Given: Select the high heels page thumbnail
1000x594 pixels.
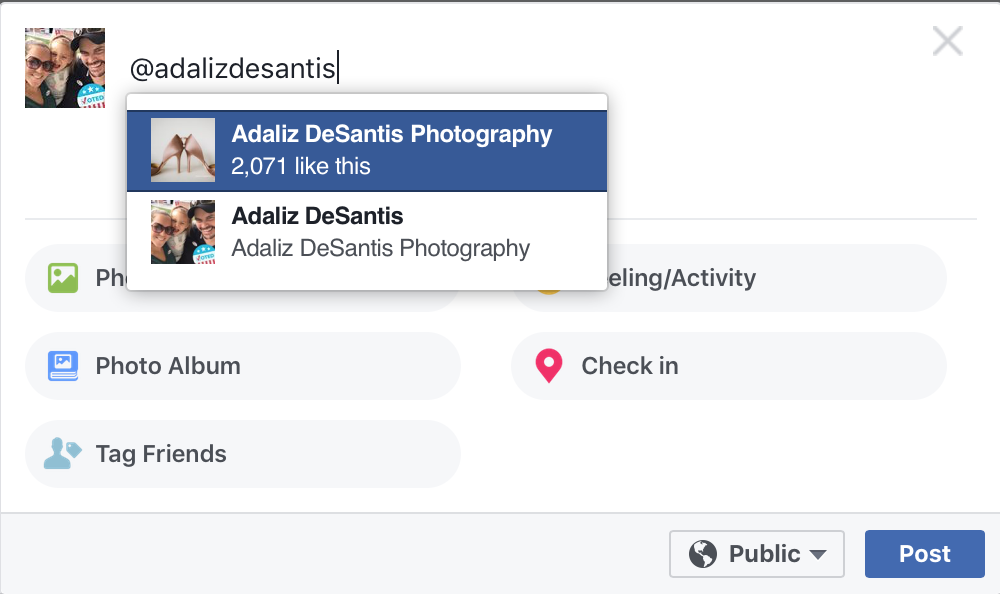Looking at the screenshot, I should [x=183, y=150].
